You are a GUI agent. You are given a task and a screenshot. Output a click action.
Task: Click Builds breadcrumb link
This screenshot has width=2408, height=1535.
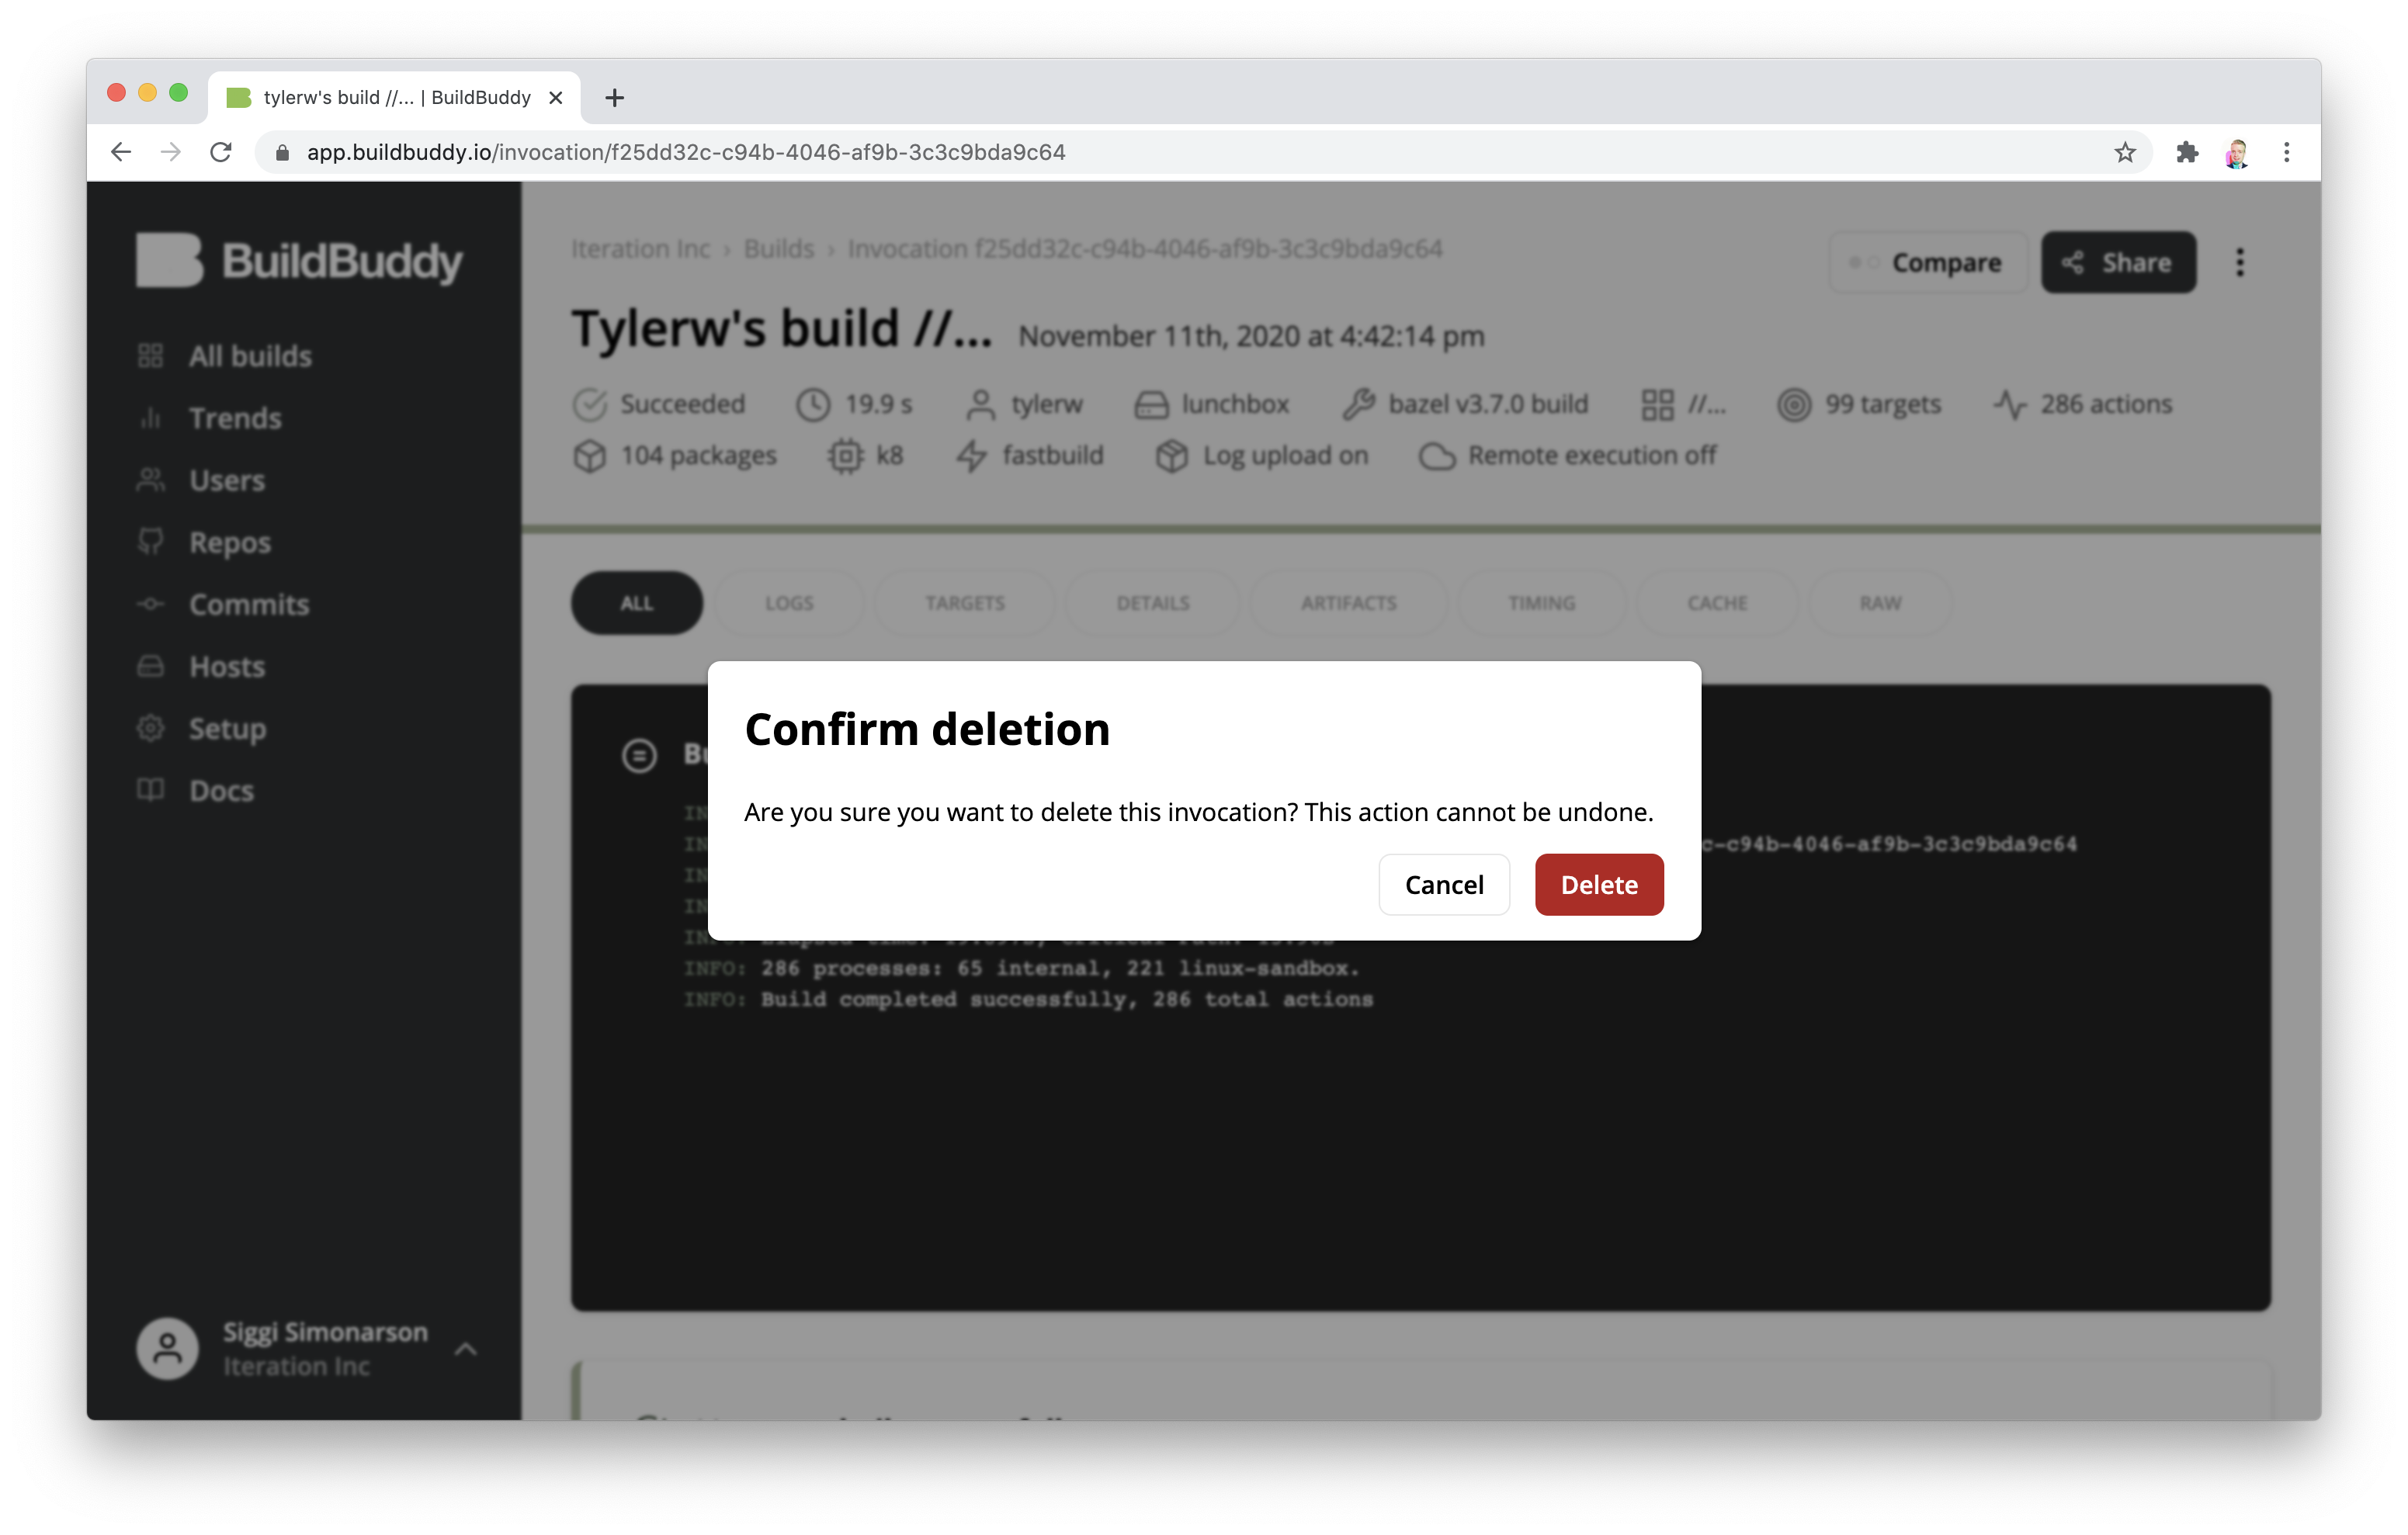778,248
